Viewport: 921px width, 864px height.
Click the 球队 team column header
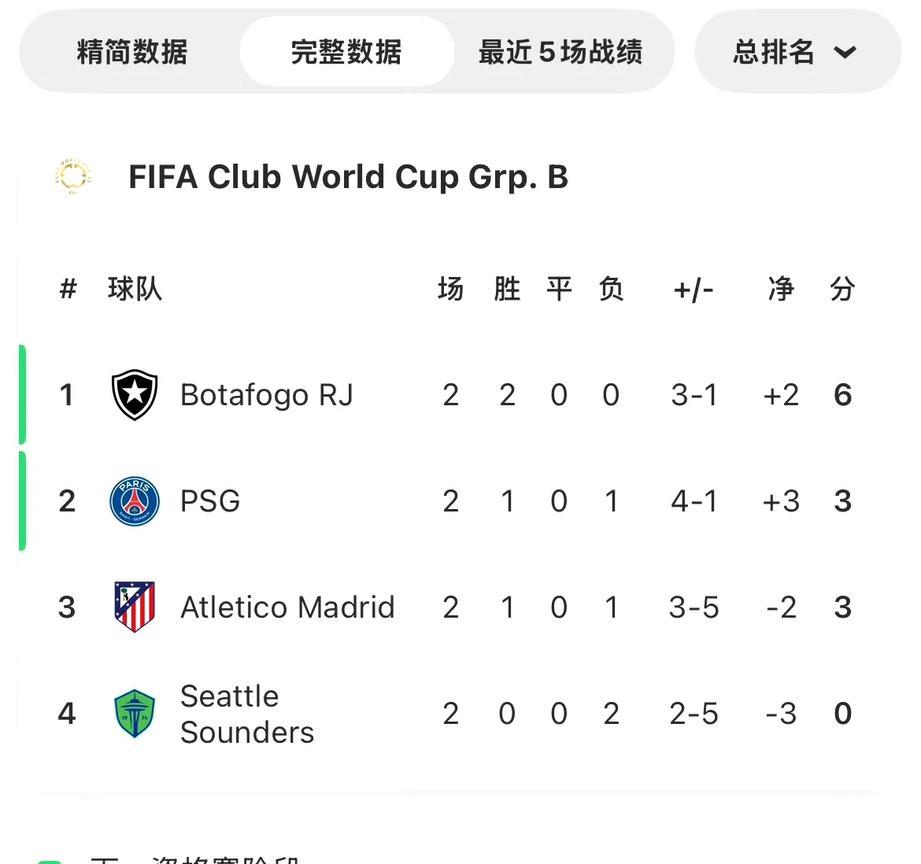[x=135, y=288]
